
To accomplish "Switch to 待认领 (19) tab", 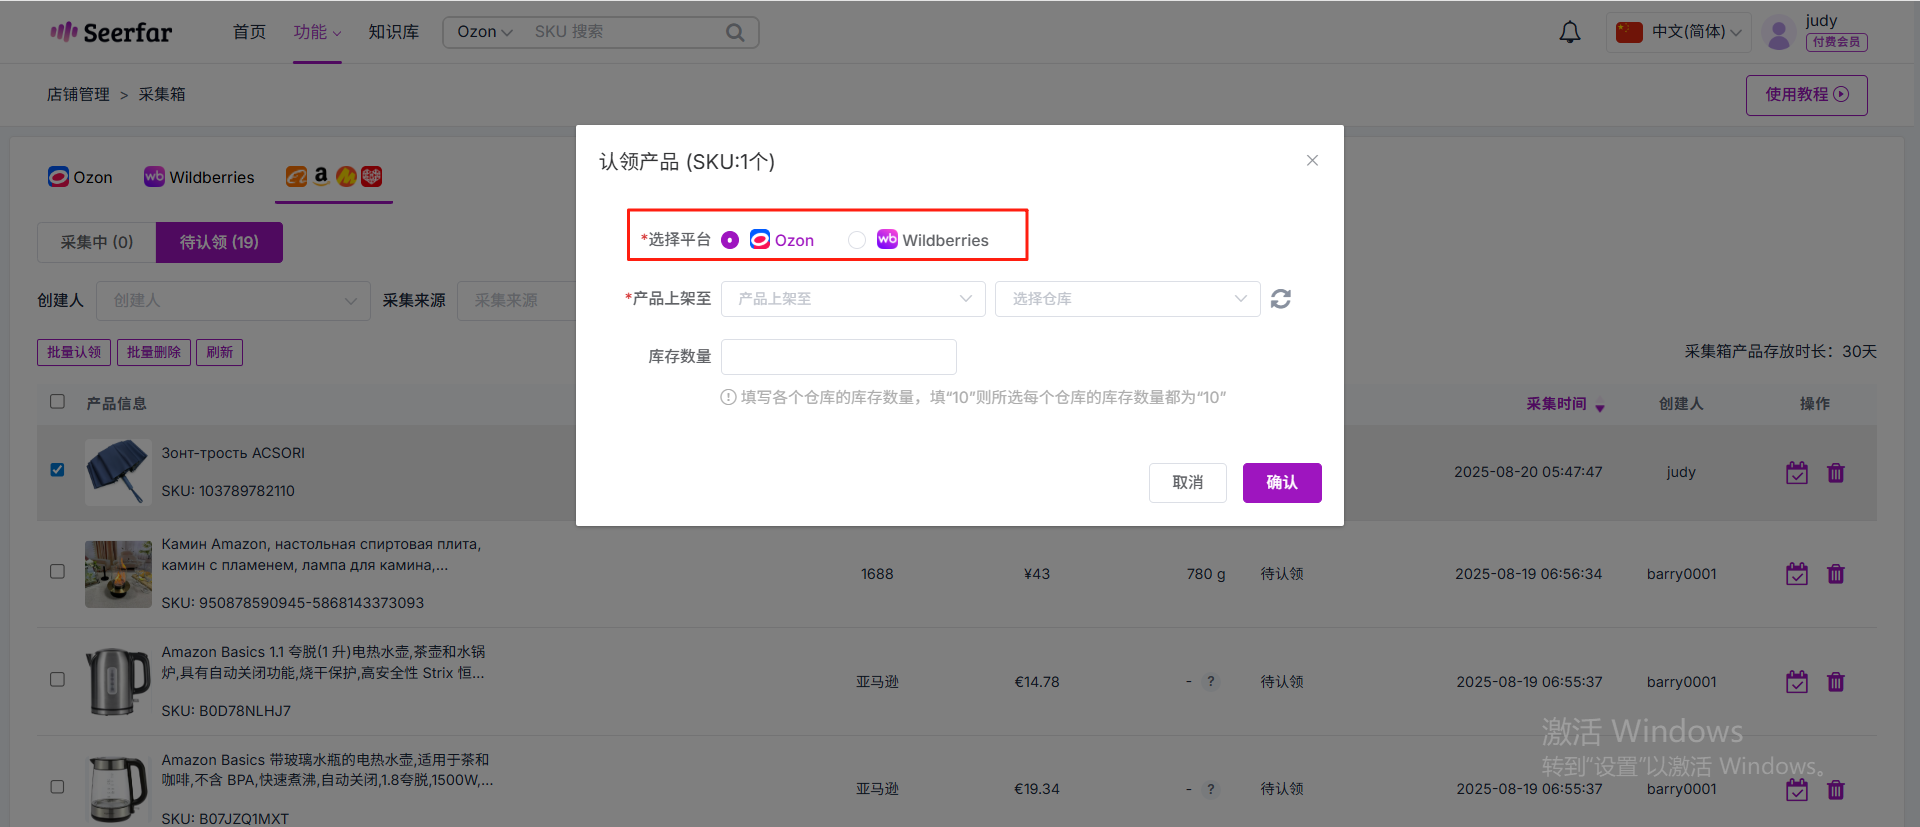I will click(219, 242).
